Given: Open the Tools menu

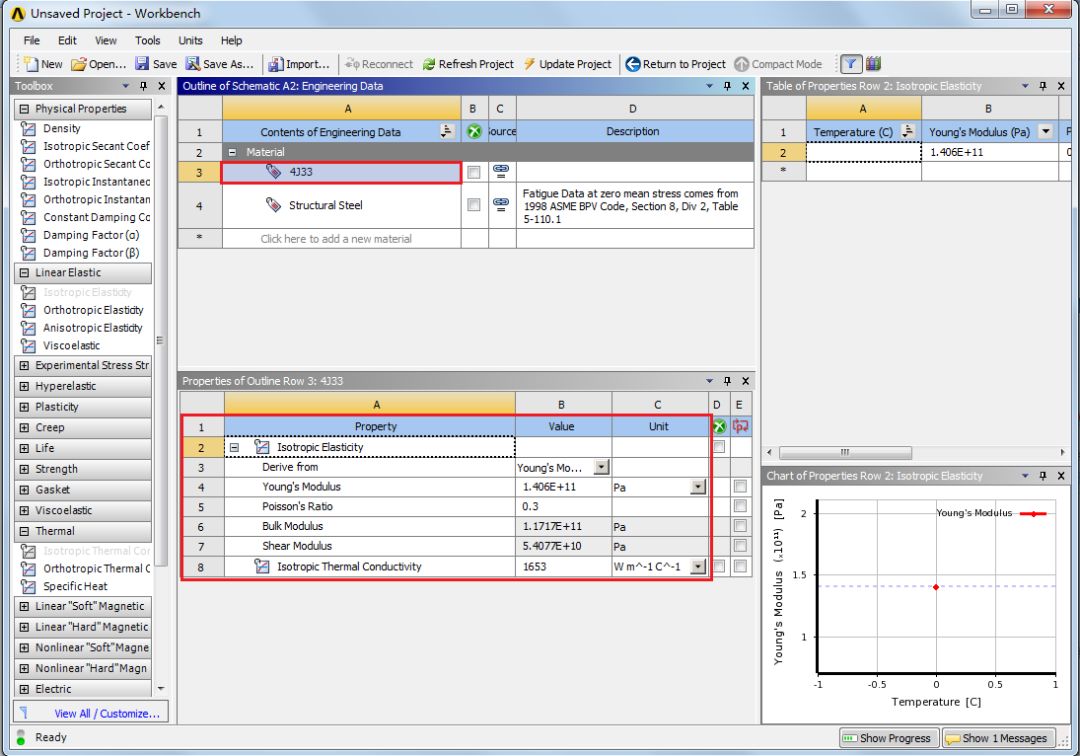Looking at the screenshot, I should 147,41.
